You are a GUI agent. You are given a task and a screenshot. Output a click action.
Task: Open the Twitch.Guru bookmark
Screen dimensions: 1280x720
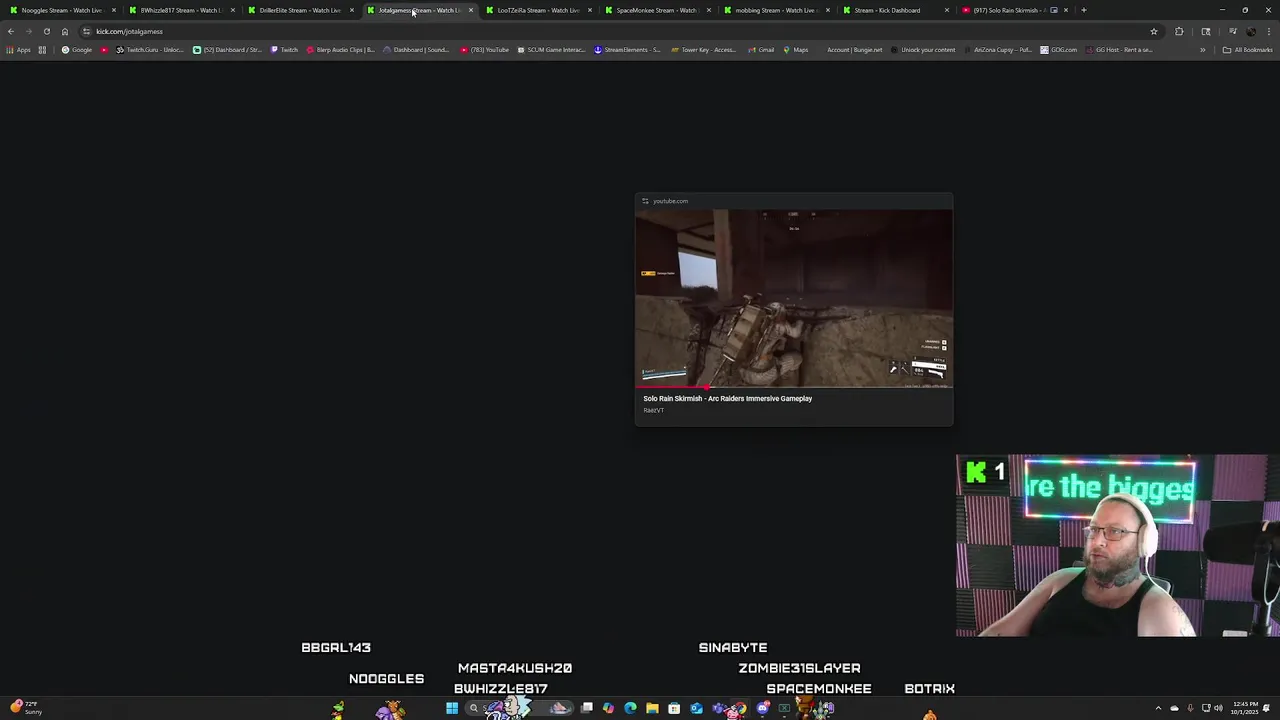point(150,50)
